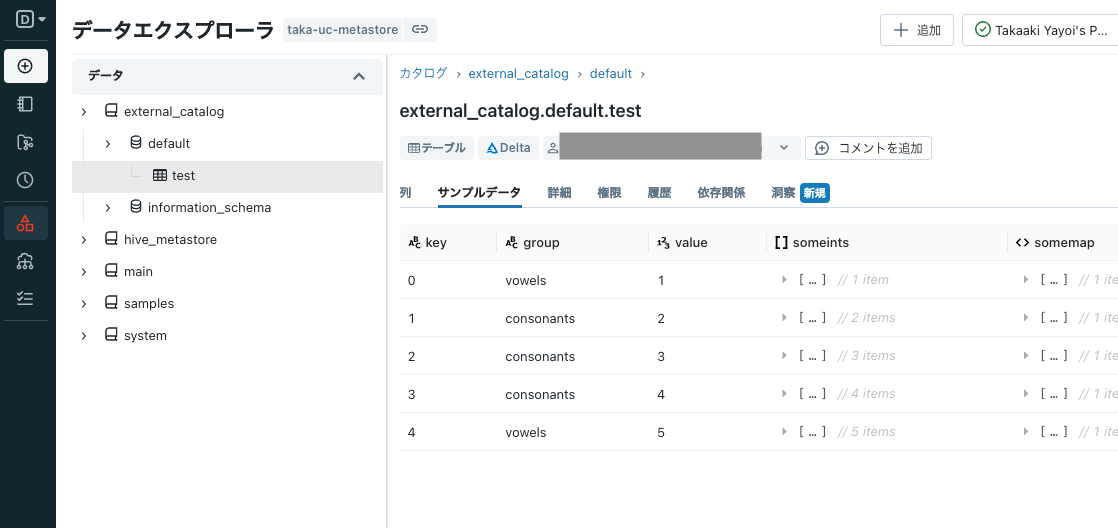The height and width of the screenshot is (528, 1118).
Task: Select the default schema in tree
Action: point(169,144)
